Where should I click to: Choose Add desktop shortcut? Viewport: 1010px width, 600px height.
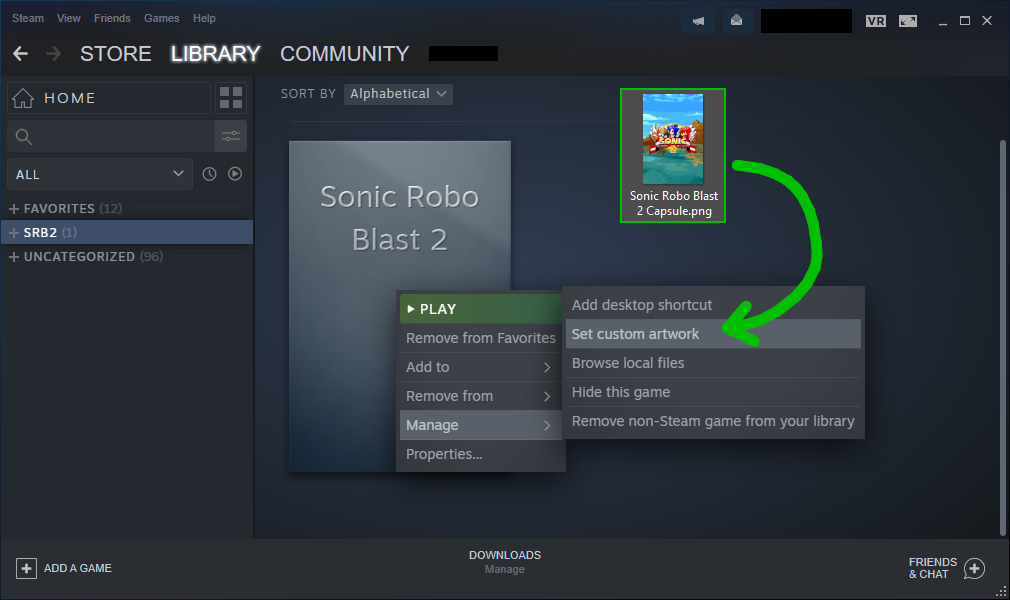(x=713, y=305)
